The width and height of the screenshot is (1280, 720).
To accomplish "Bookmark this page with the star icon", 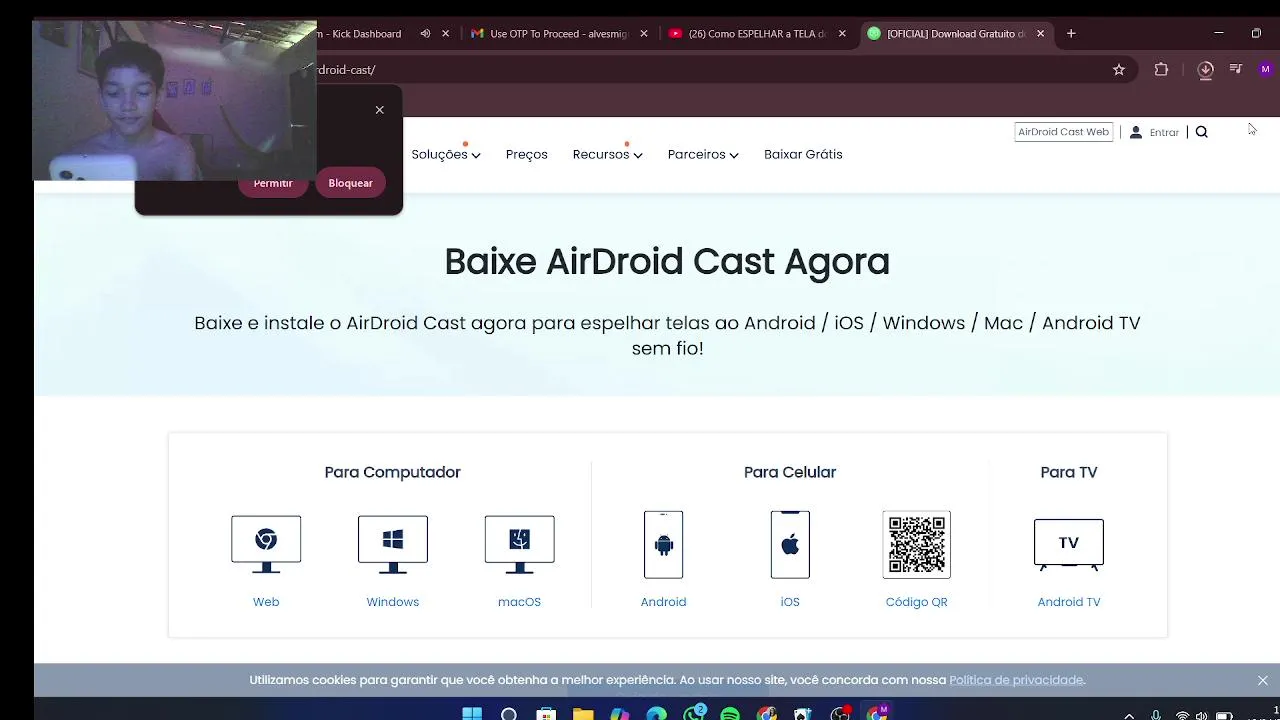I will click(1119, 70).
